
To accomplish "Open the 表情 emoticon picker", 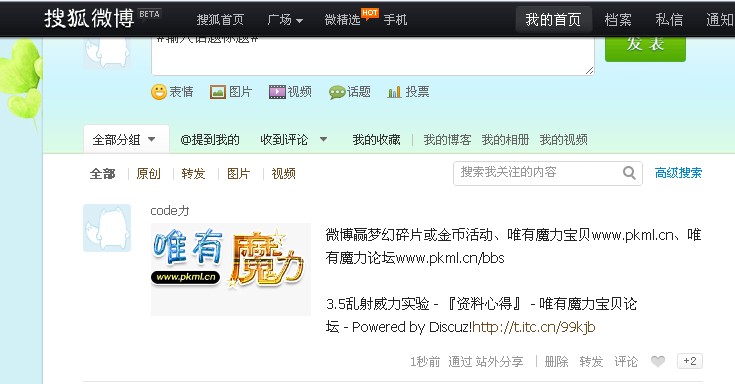I will 172,92.
